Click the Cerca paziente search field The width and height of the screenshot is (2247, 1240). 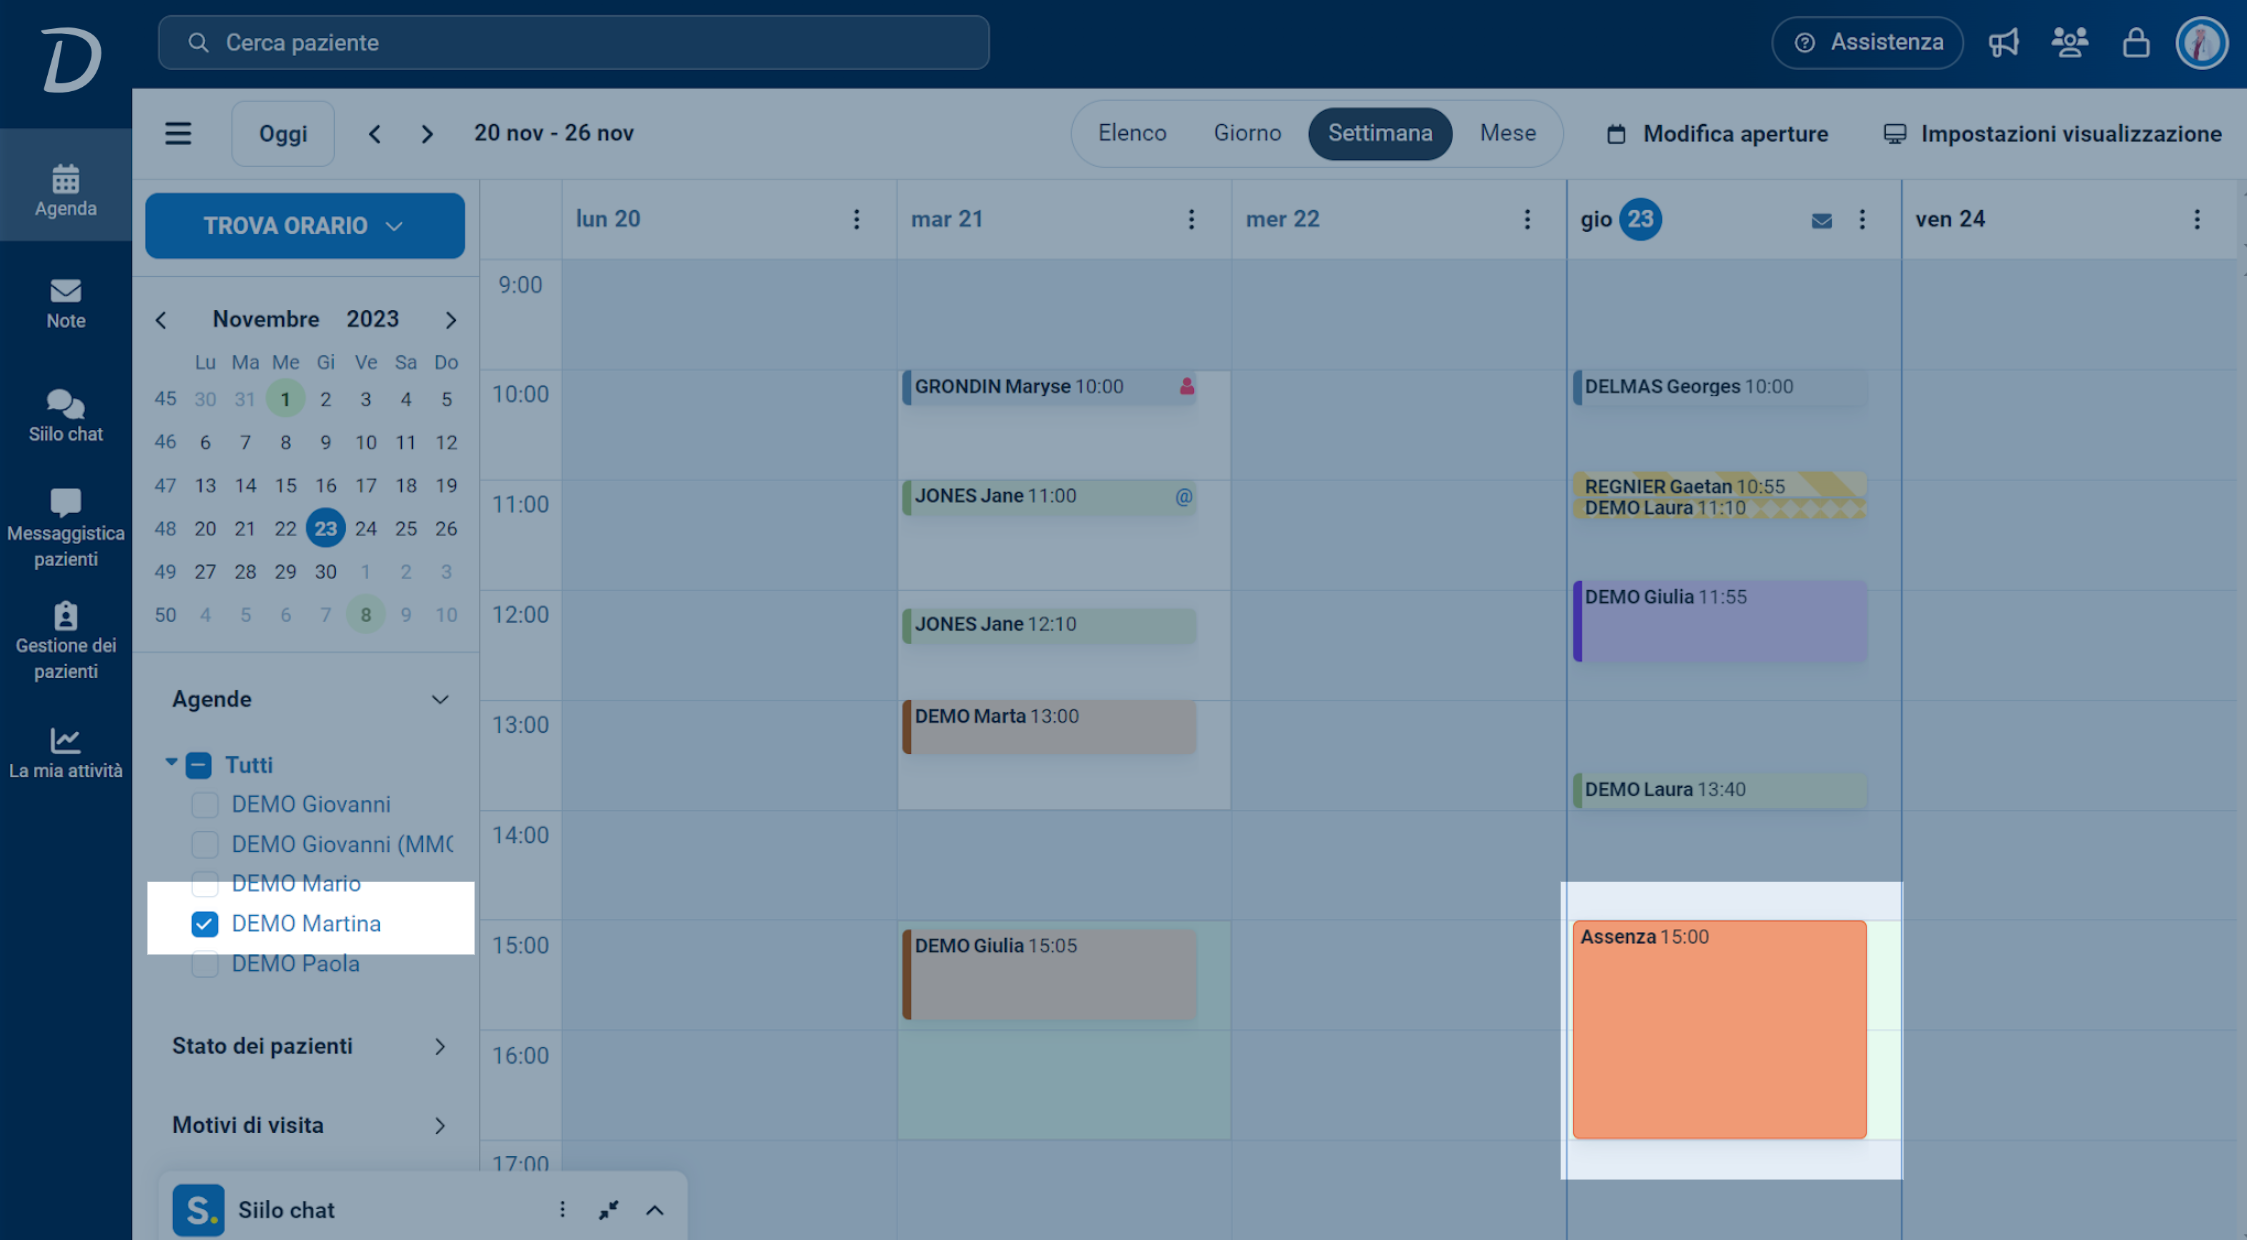(573, 43)
